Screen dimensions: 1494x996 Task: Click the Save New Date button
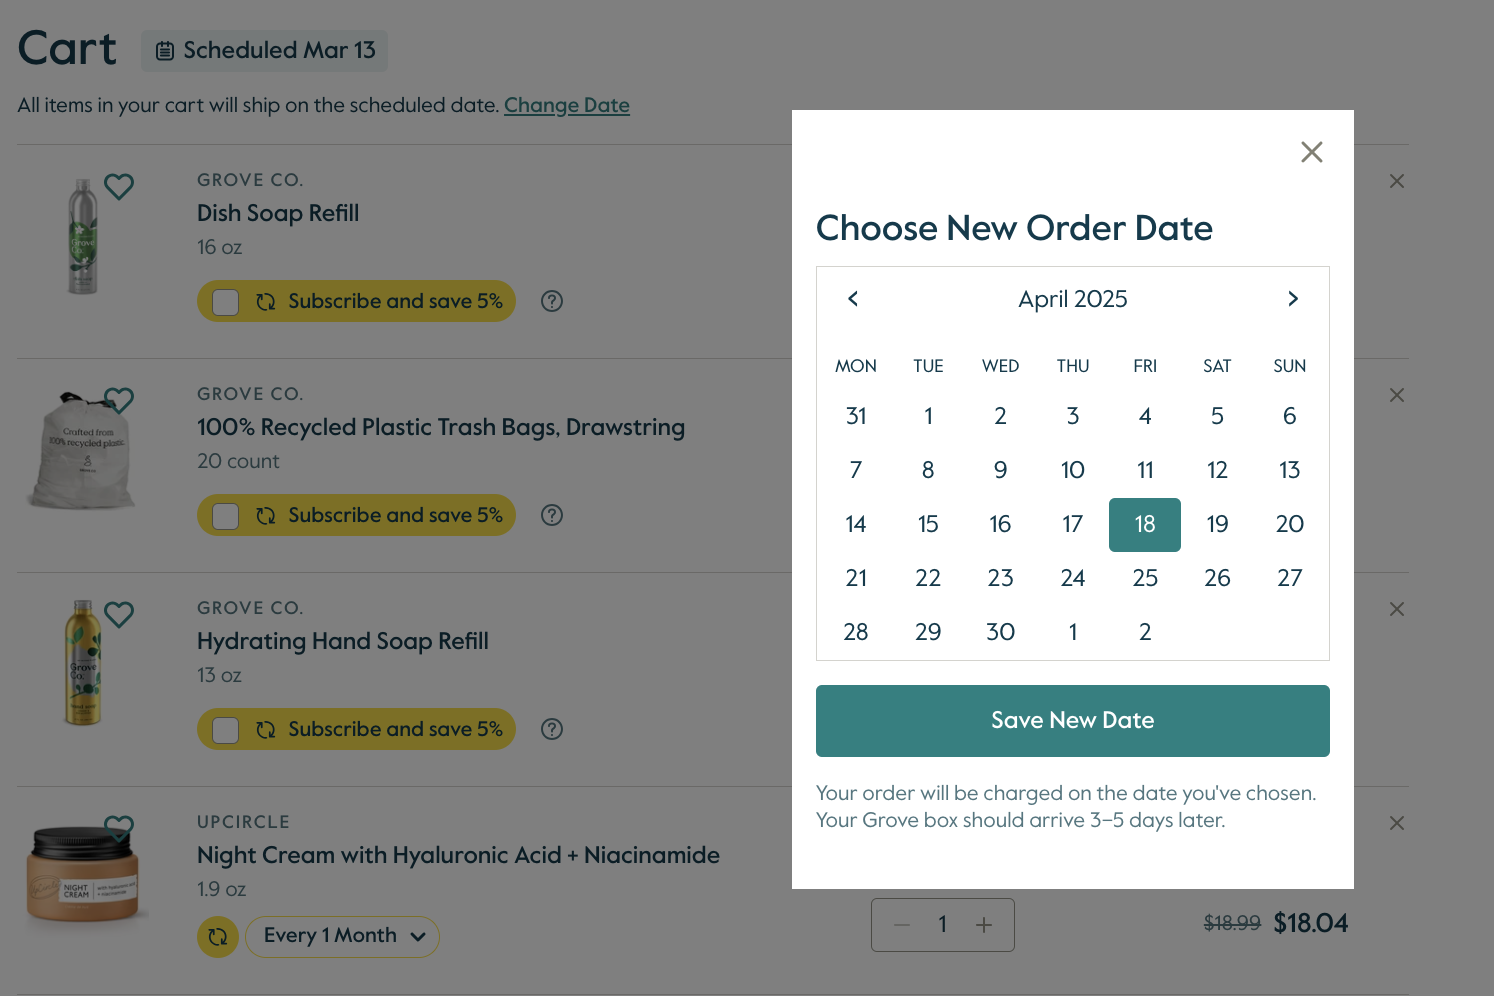click(1073, 721)
